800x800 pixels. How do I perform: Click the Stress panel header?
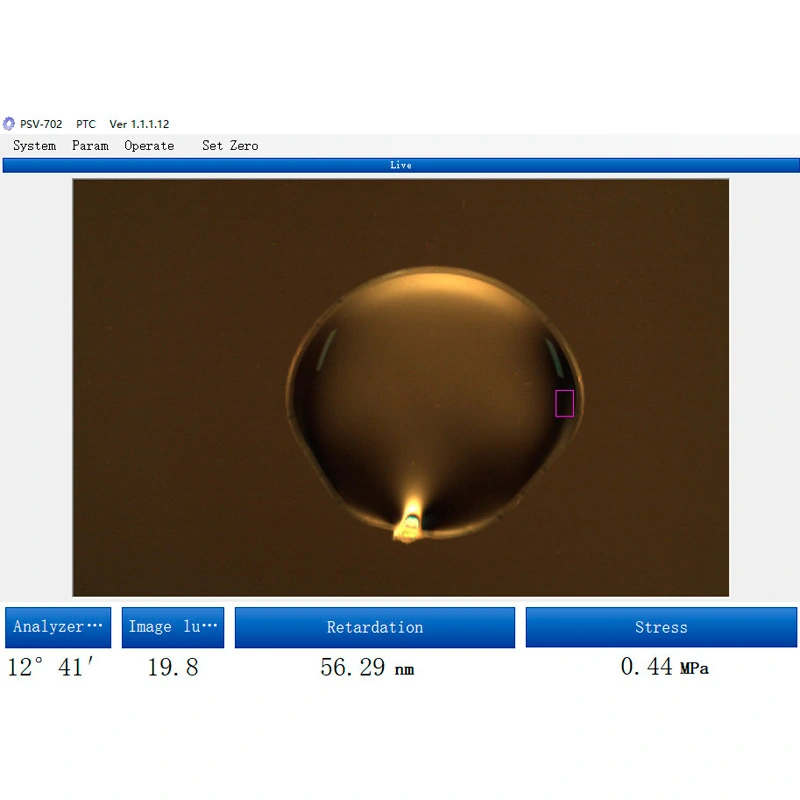click(661, 627)
